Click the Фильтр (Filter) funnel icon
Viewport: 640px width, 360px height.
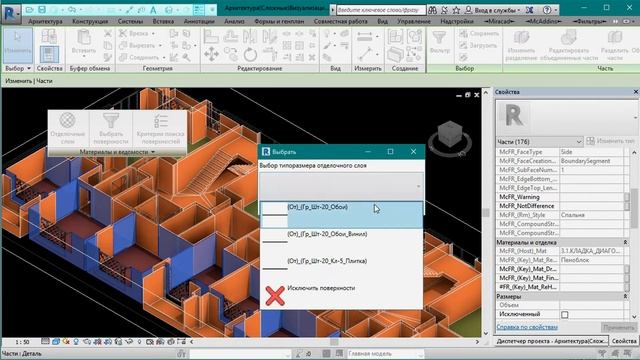(440, 42)
